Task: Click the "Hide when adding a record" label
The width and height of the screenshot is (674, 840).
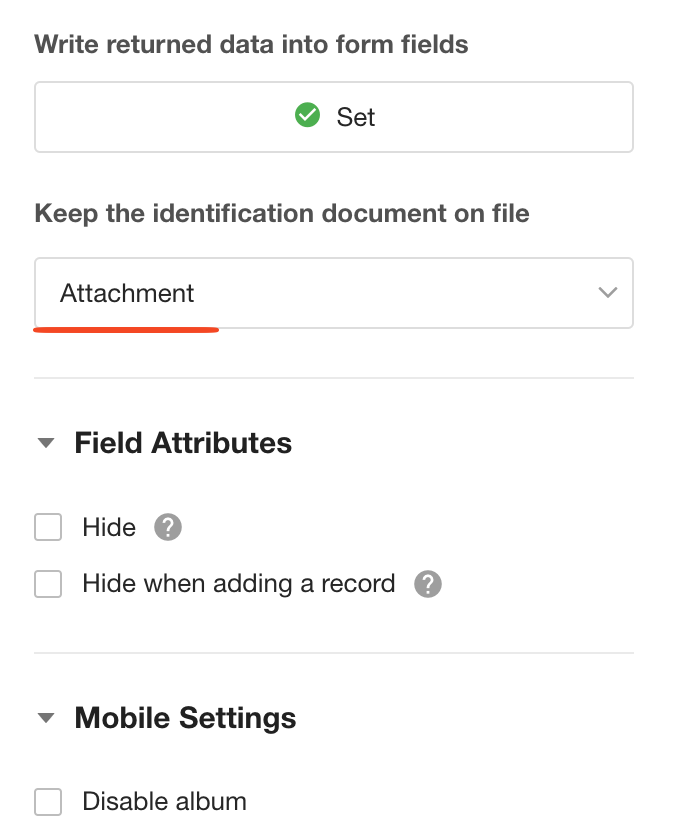Action: 239,583
